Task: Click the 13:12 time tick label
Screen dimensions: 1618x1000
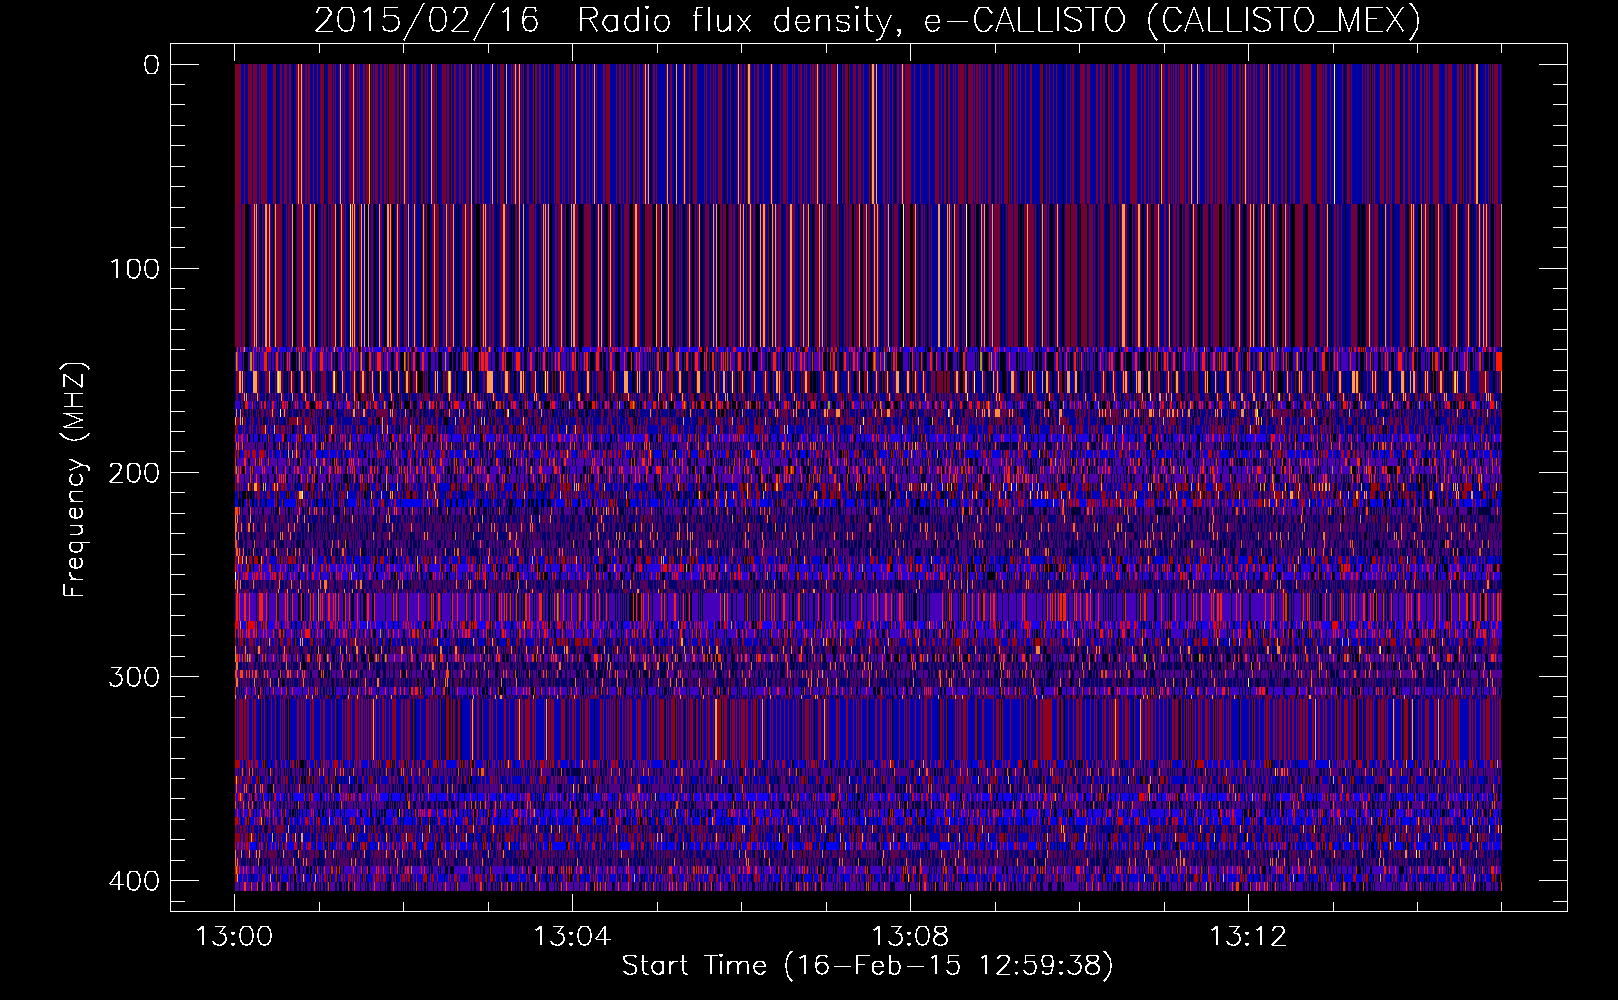Action: pyautogui.click(x=1248, y=937)
